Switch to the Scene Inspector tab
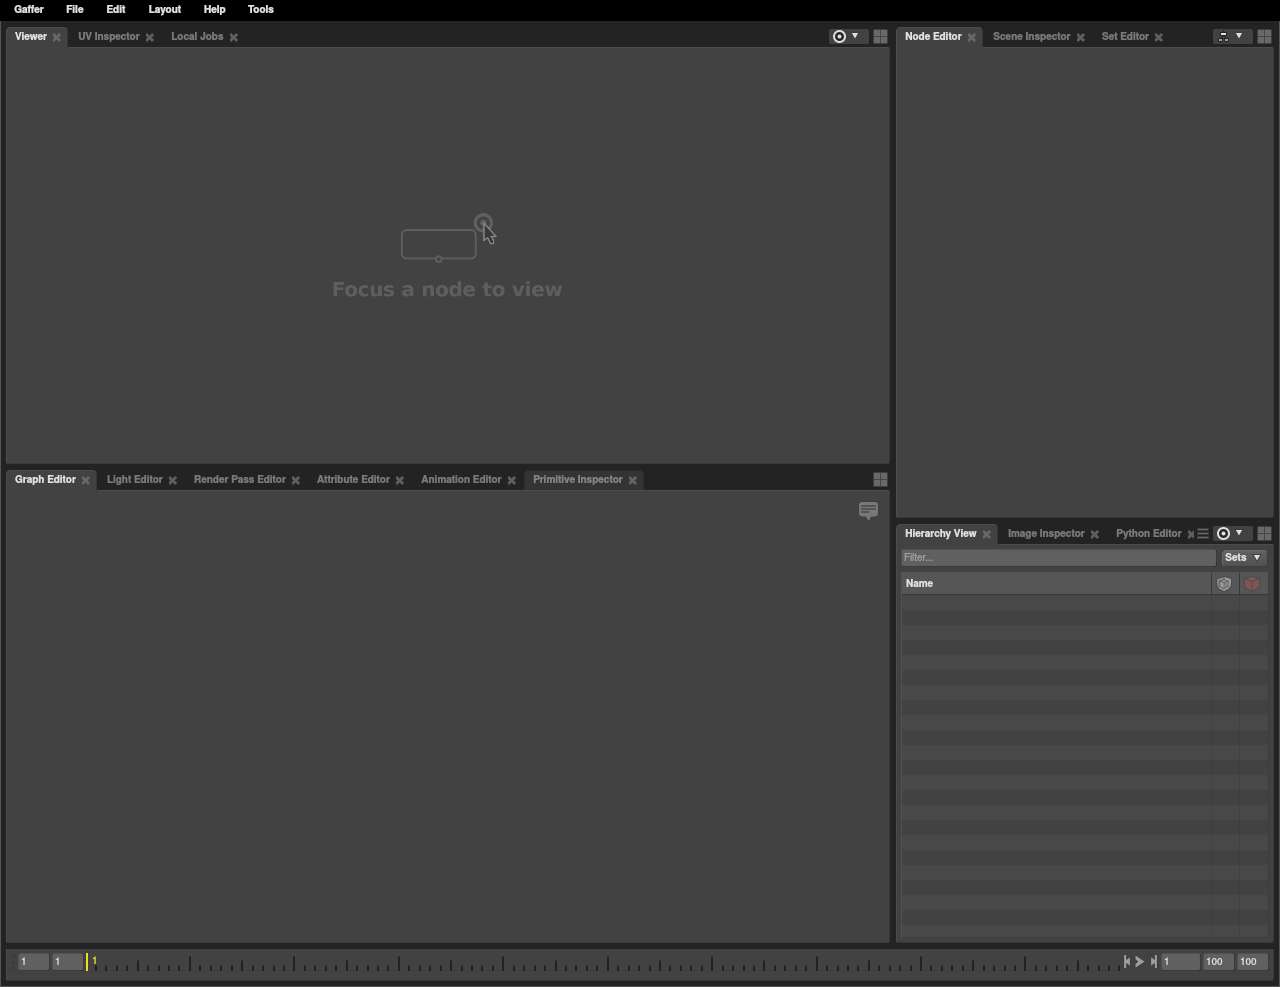 click(1031, 37)
